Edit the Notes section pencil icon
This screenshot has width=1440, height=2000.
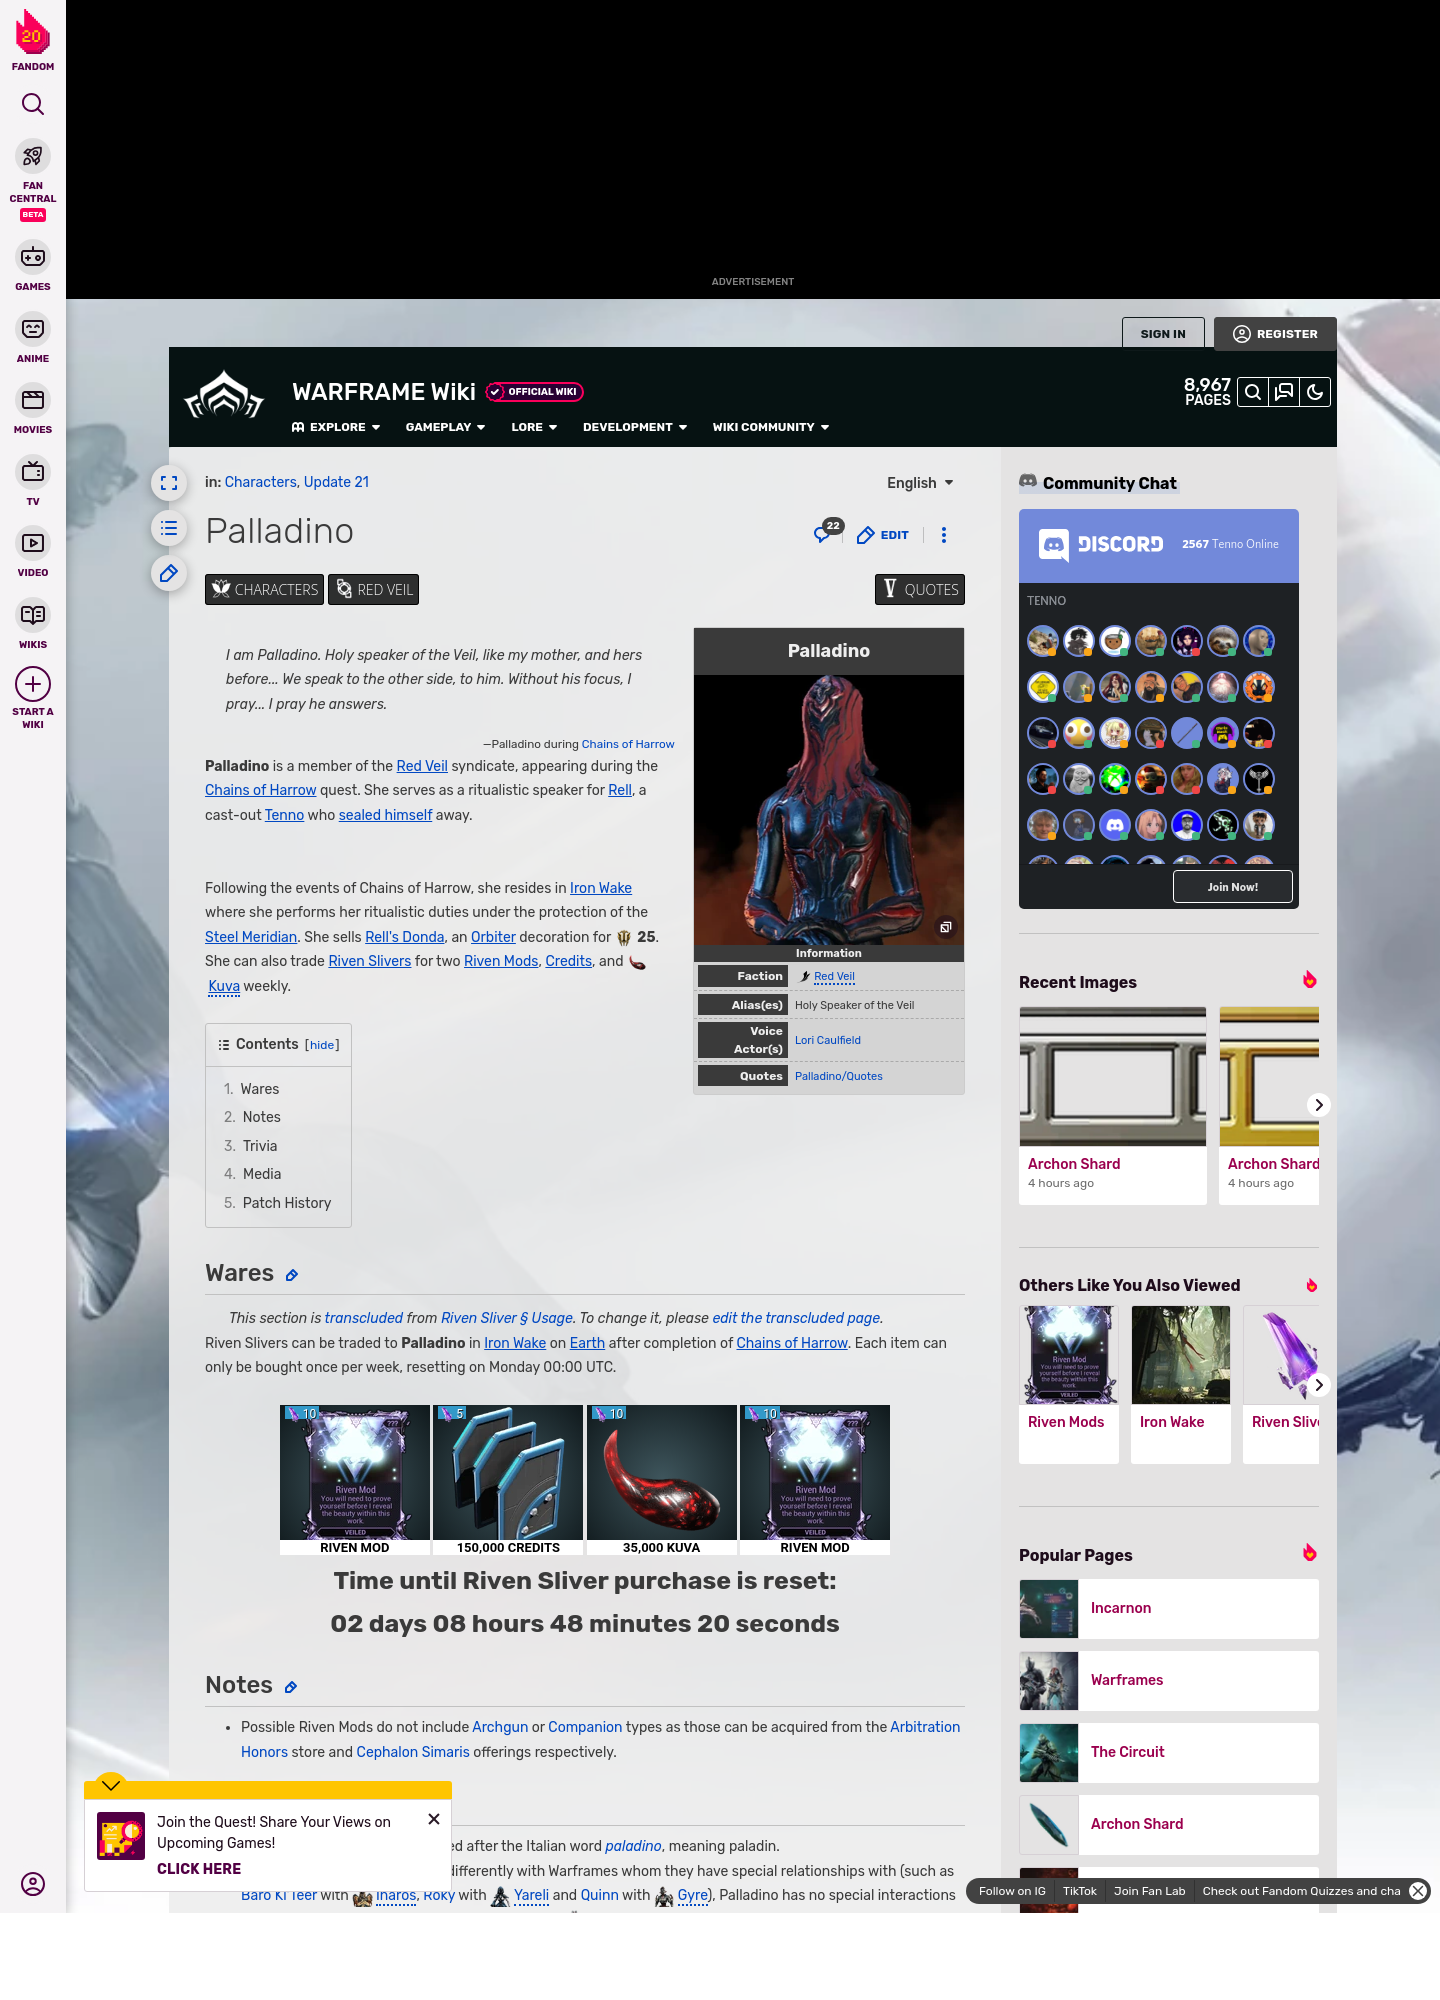click(x=291, y=1687)
